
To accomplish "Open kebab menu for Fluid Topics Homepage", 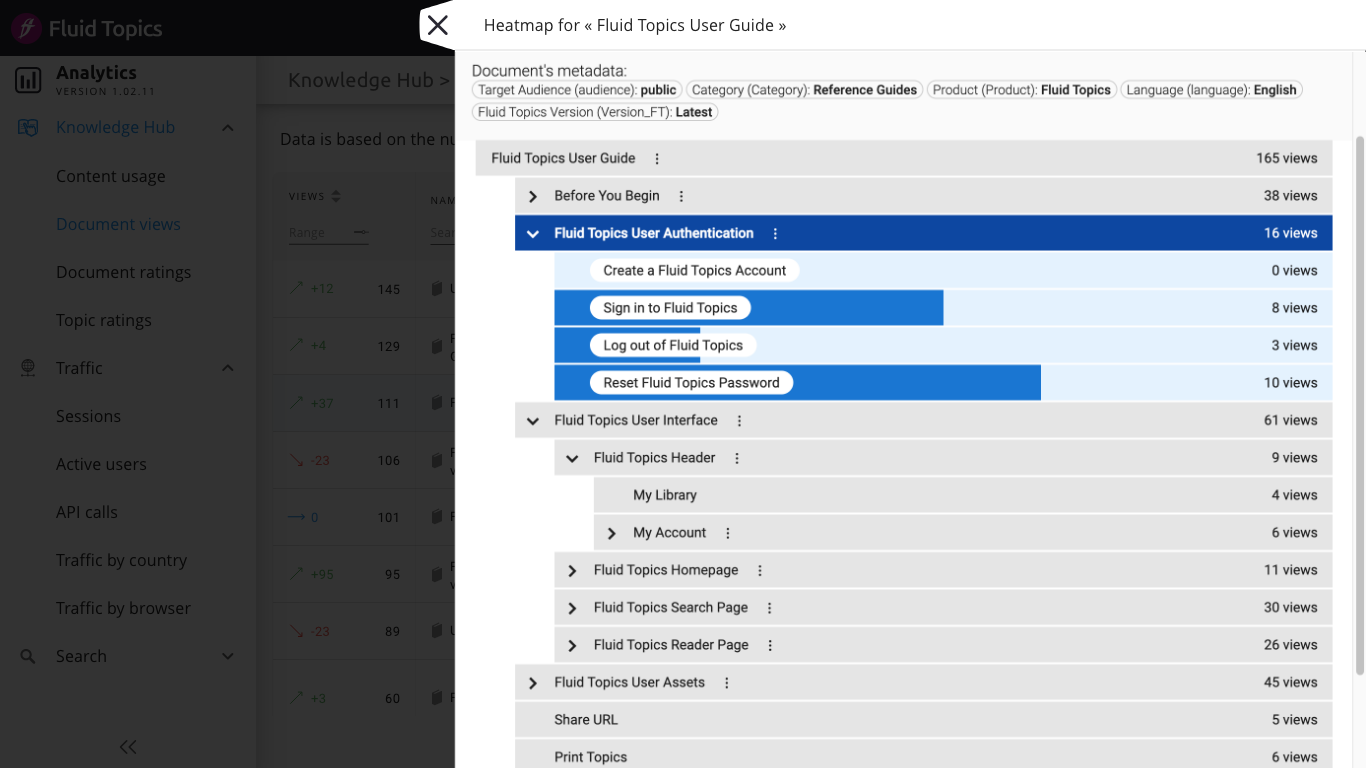I will tap(760, 570).
